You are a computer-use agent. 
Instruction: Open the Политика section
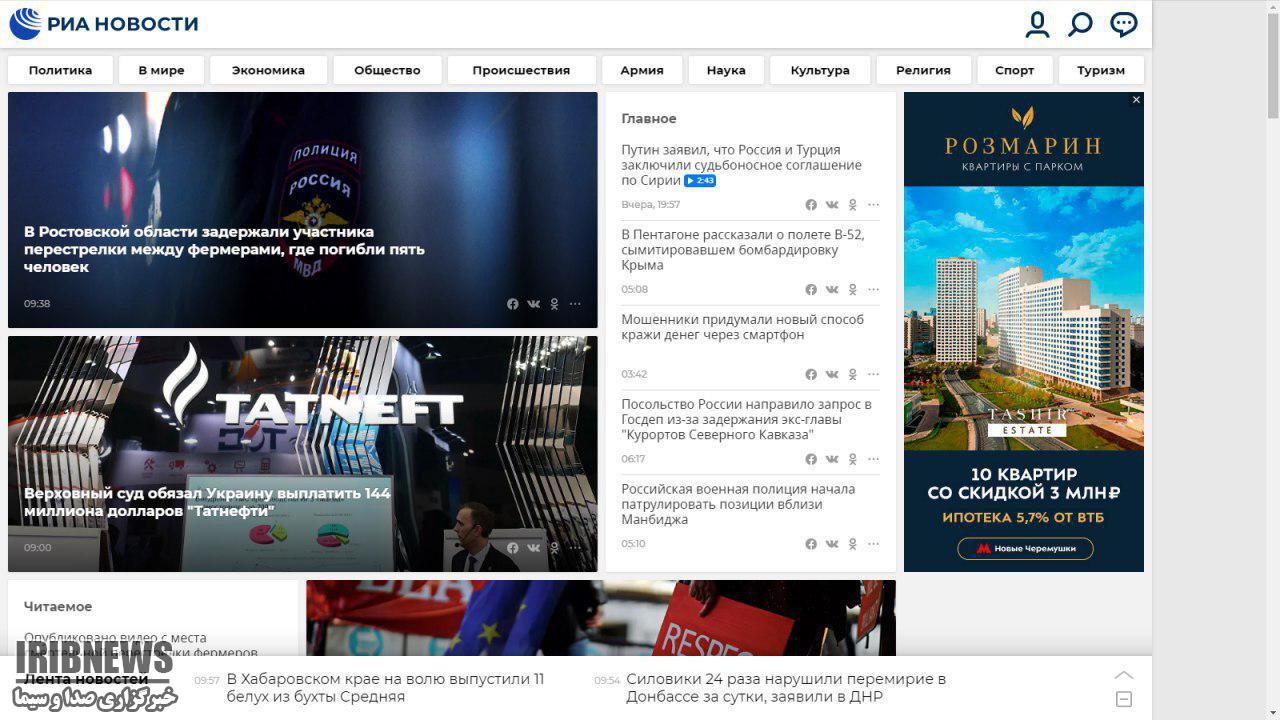point(60,70)
